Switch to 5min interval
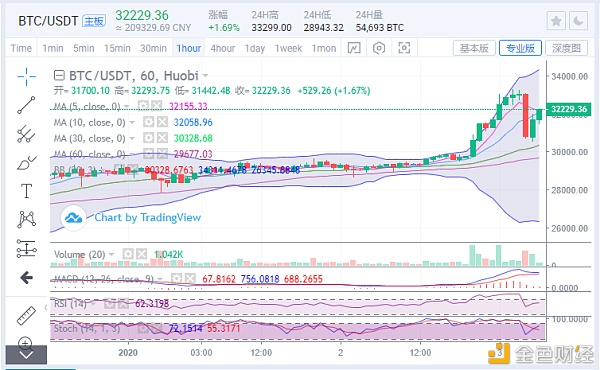 pos(84,49)
